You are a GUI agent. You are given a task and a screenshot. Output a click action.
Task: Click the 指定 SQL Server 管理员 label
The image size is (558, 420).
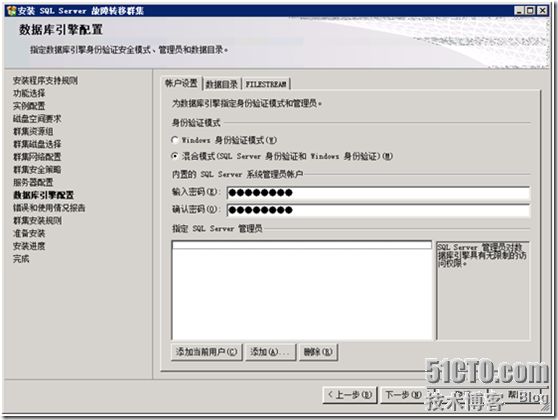(217, 229)
